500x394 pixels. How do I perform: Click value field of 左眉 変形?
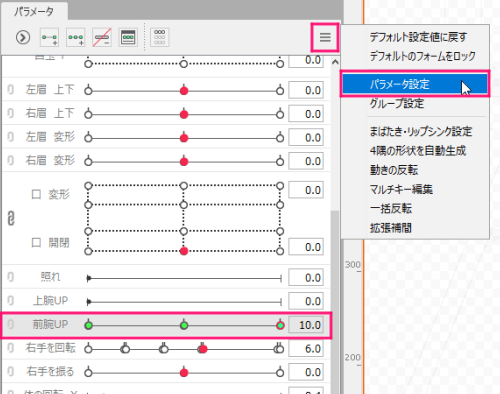306,137
